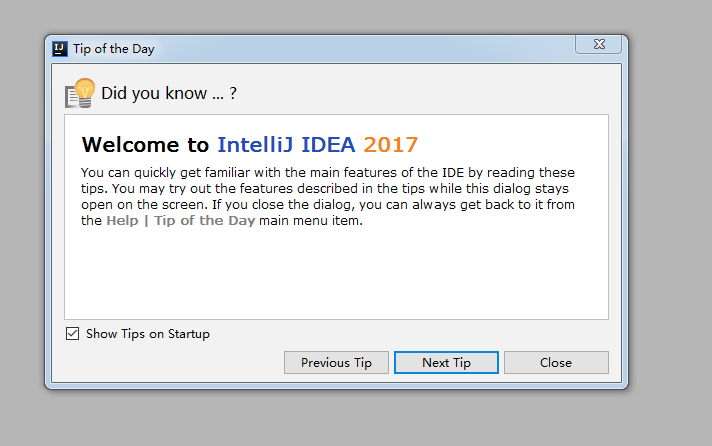Click the lightbulb tip icon

pyautogui.click(x=80, y=93)
